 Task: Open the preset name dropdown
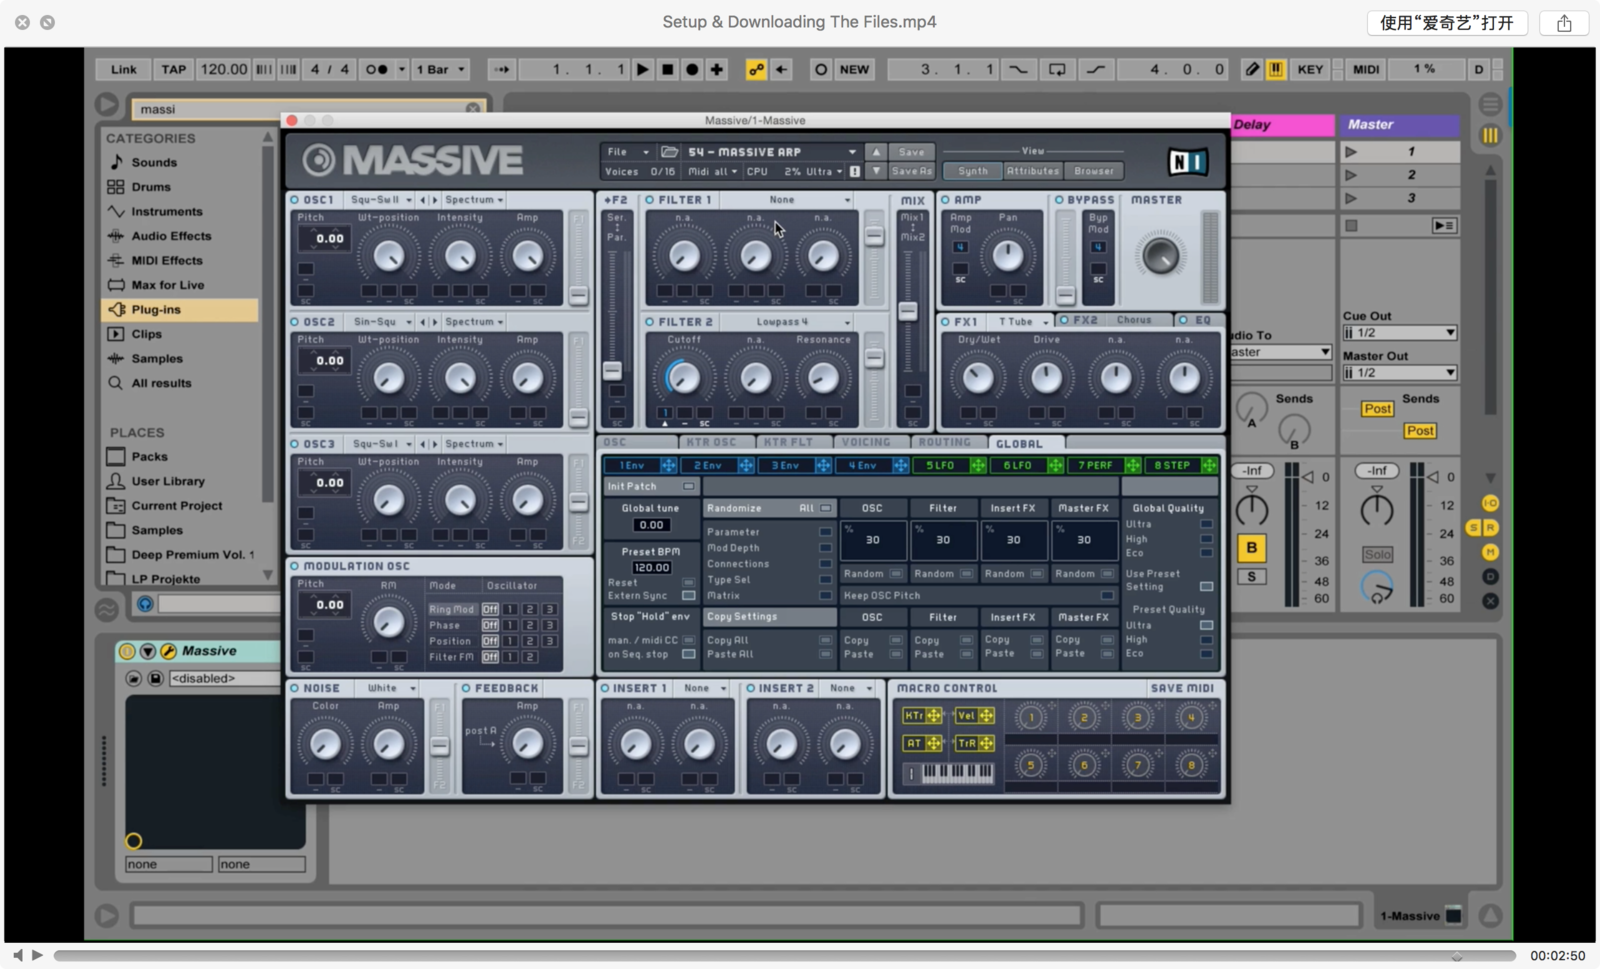click(771, 152)
